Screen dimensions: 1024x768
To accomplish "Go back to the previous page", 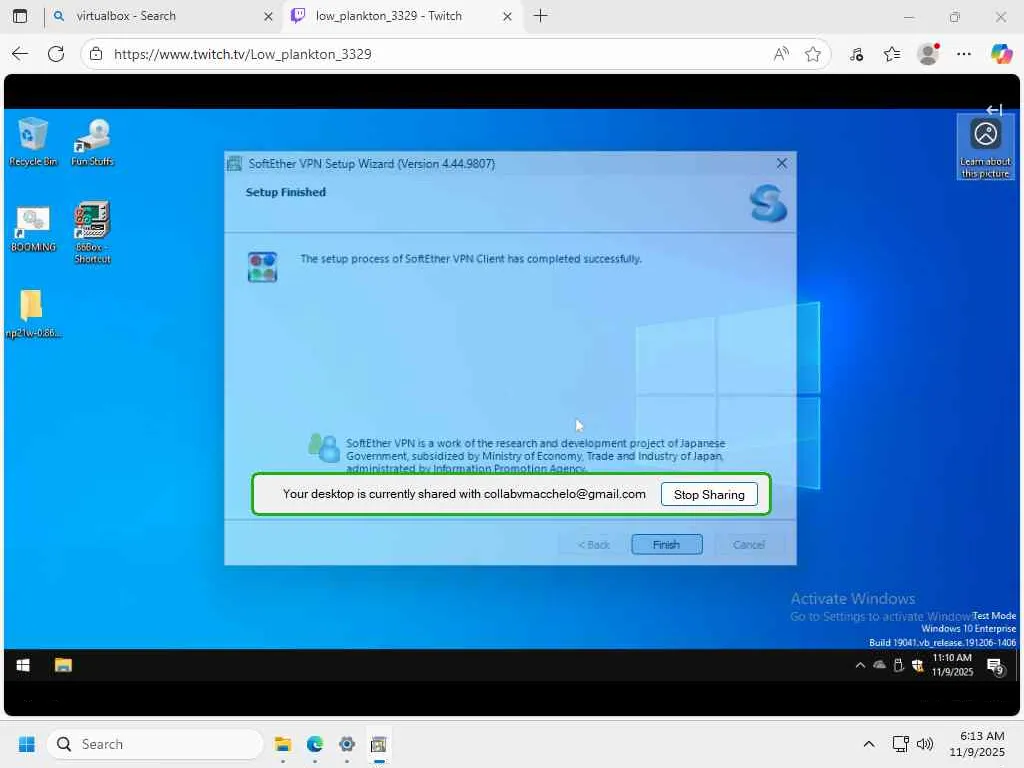I will click(20, 54).
